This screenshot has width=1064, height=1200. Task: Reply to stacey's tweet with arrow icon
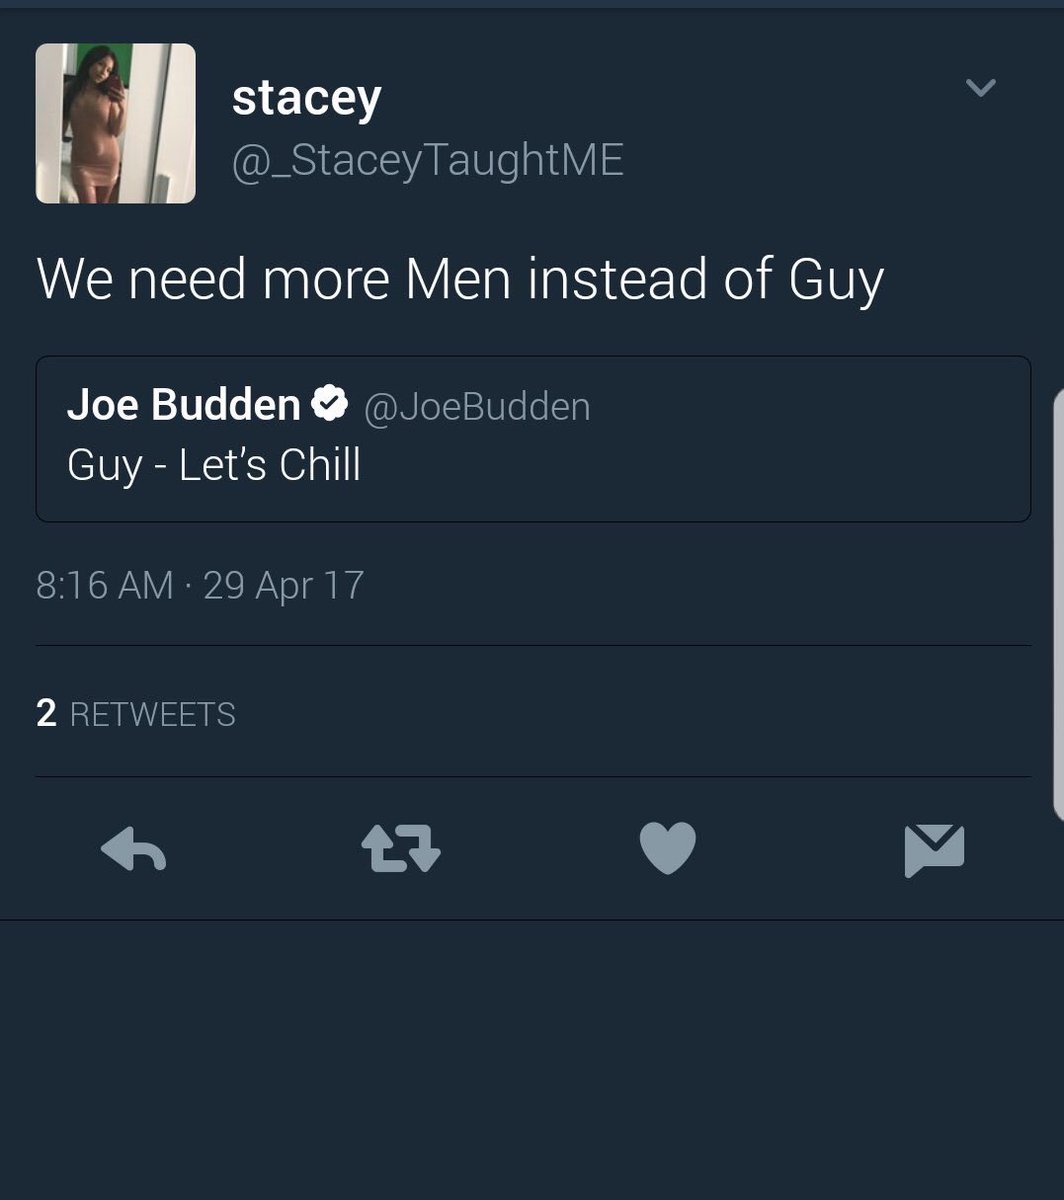coord(133,850)
